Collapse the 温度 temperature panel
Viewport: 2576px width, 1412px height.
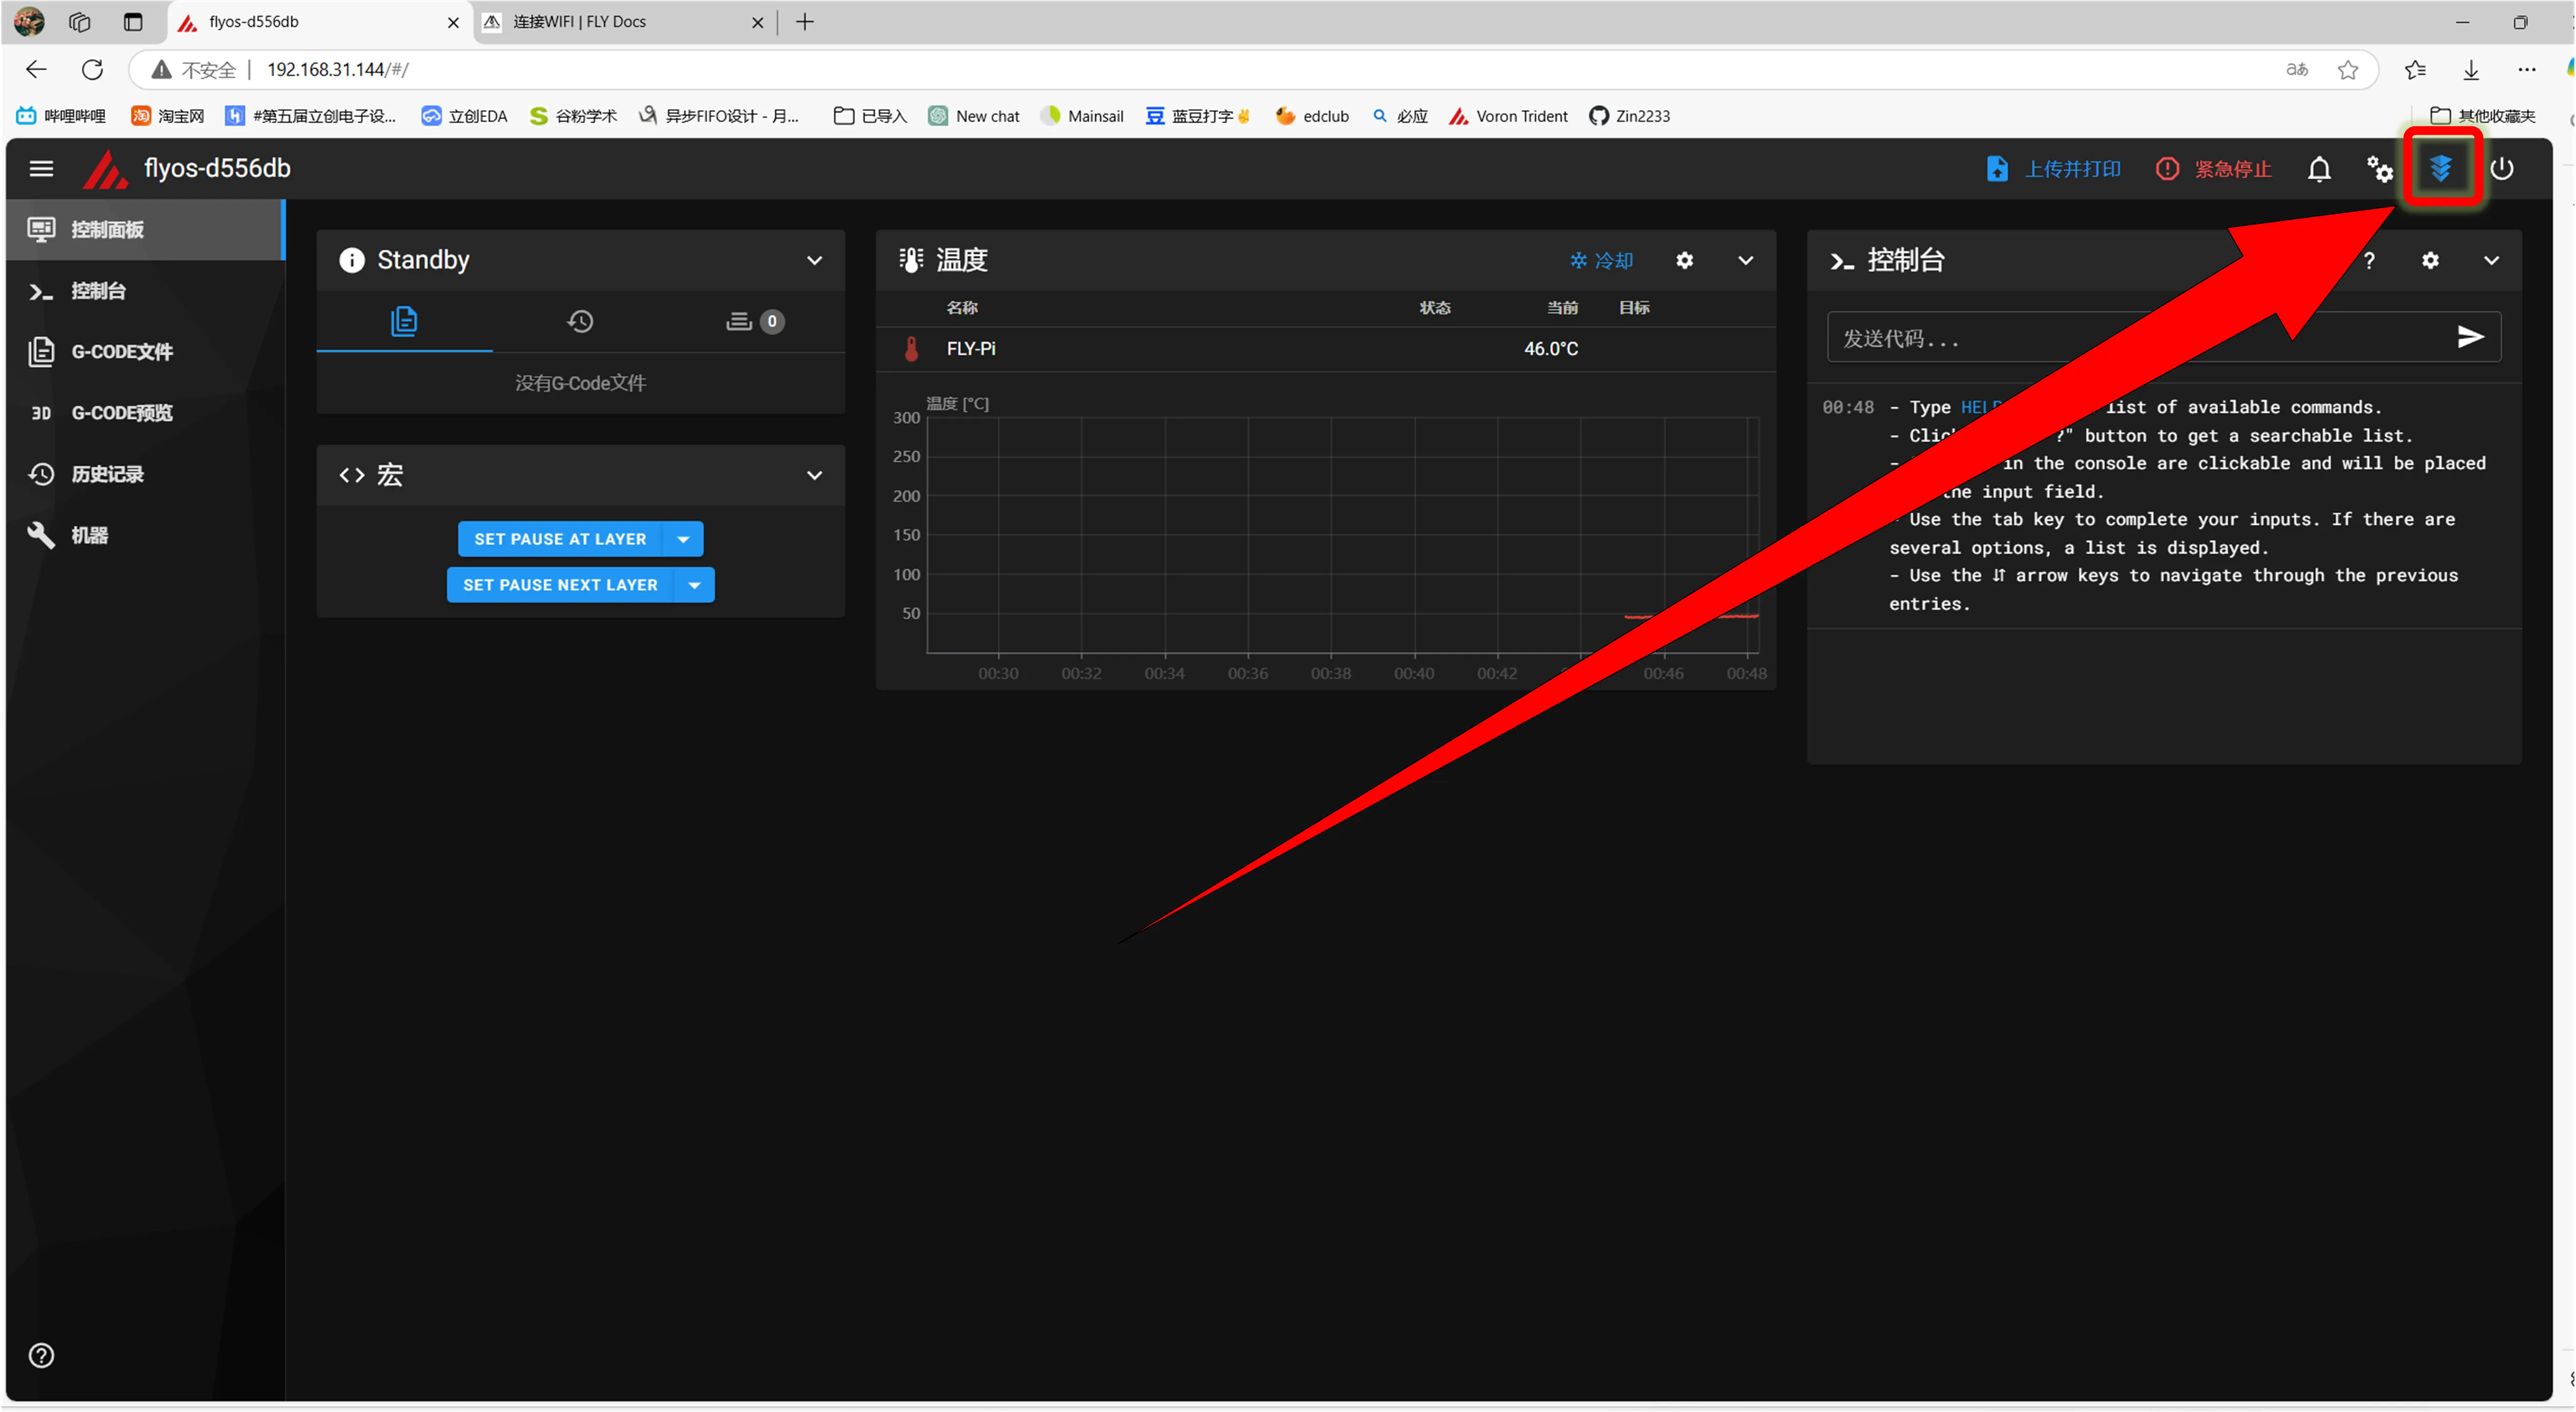click(x=1745, y=261)
